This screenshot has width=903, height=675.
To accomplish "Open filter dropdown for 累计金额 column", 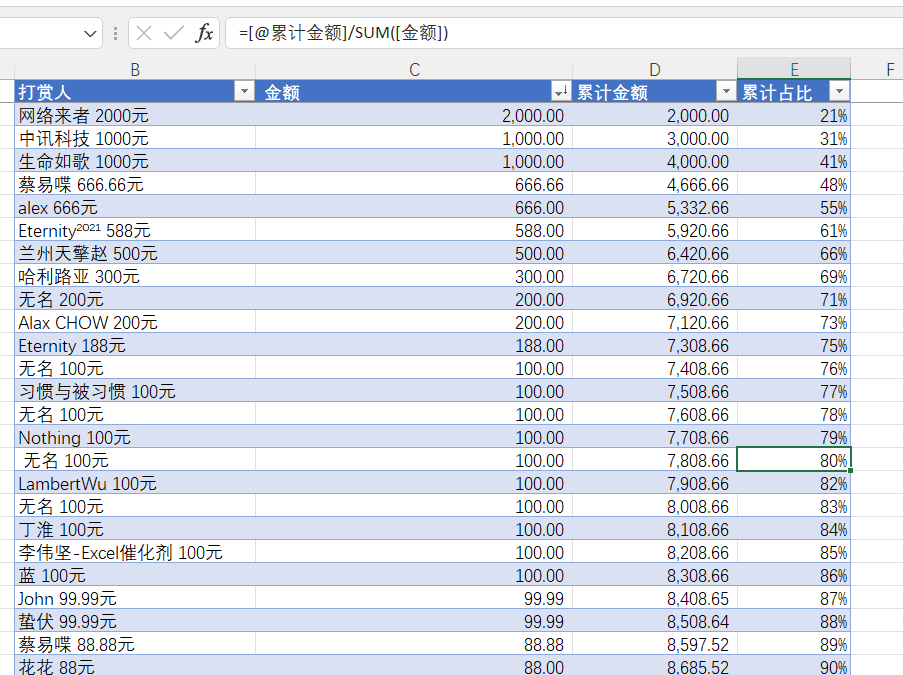I will coord(726,91).
